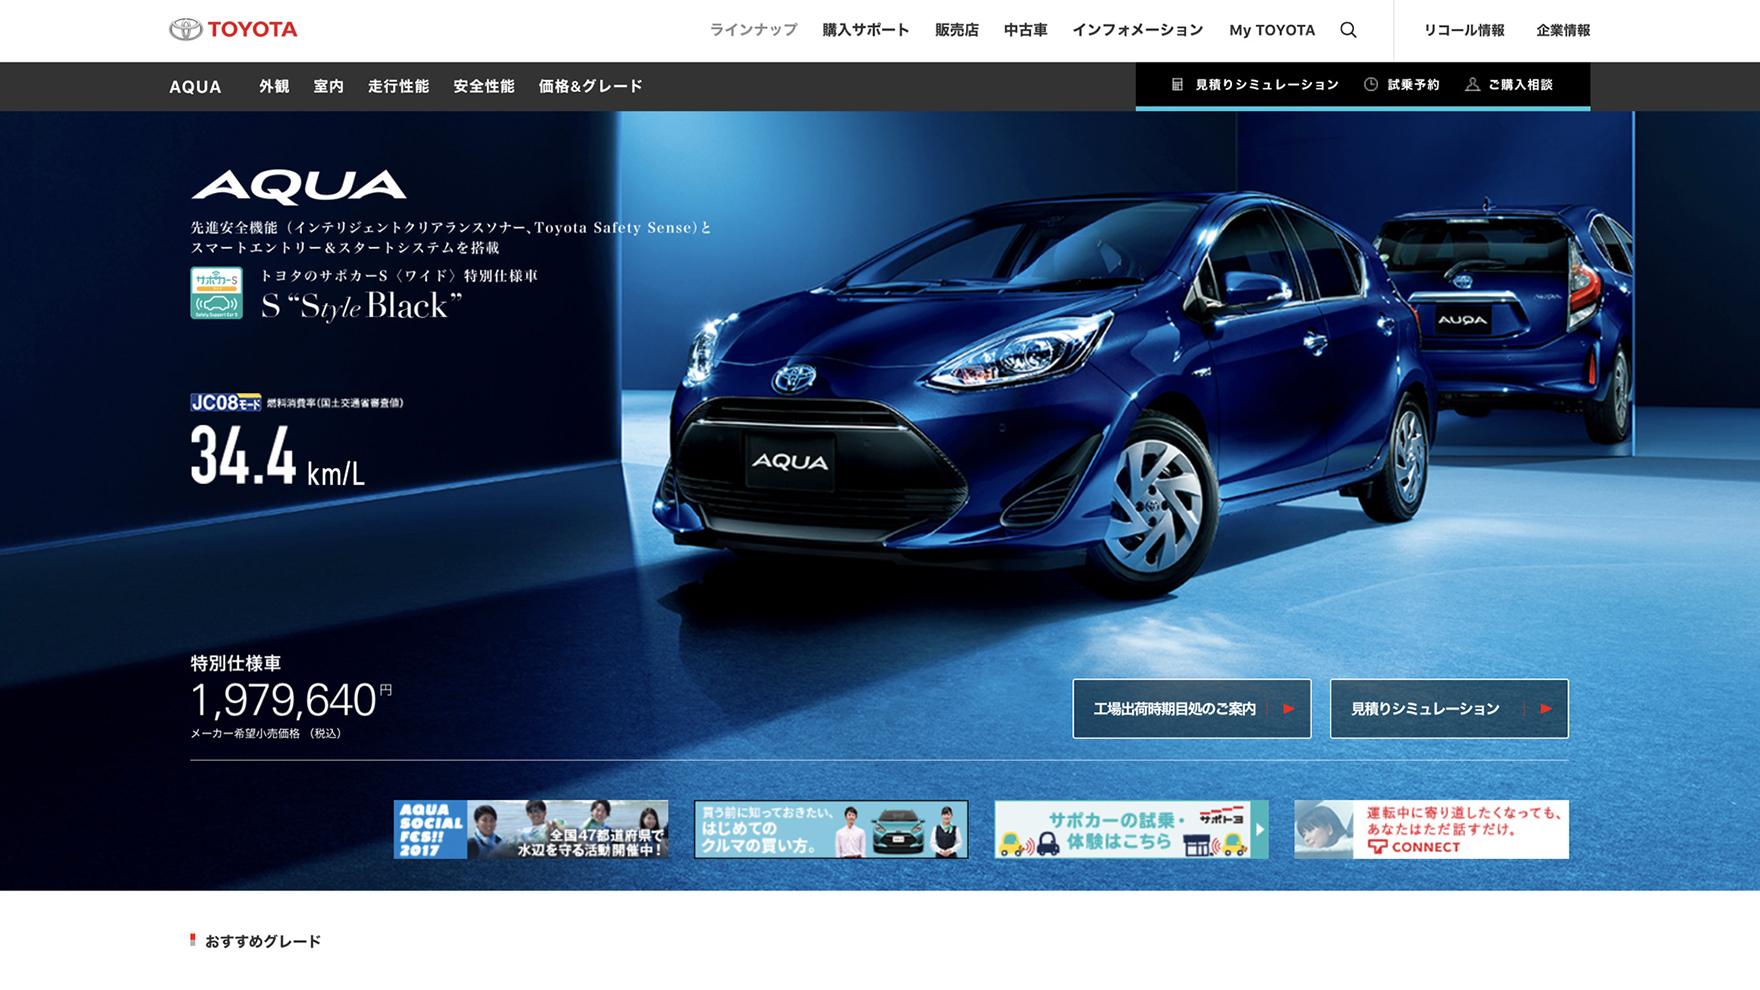
Task: Open the リコール情報 link
Action: pyautogui.click(x=1463, y=30)
